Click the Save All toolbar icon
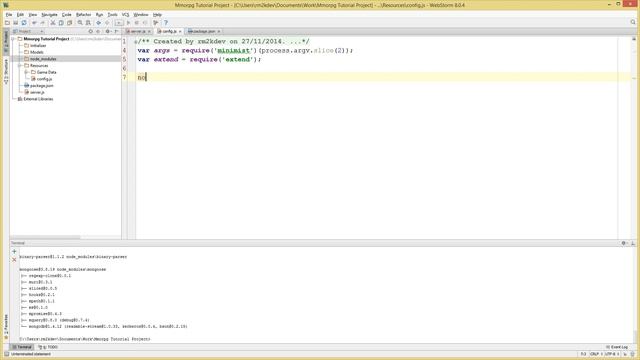This screenshot has height=360, width=640. point(16,23)
